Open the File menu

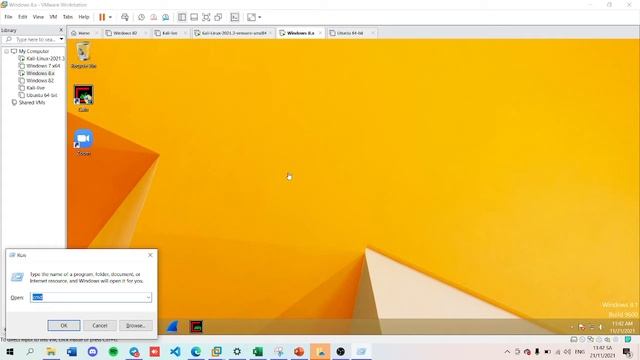coord(8,17)
